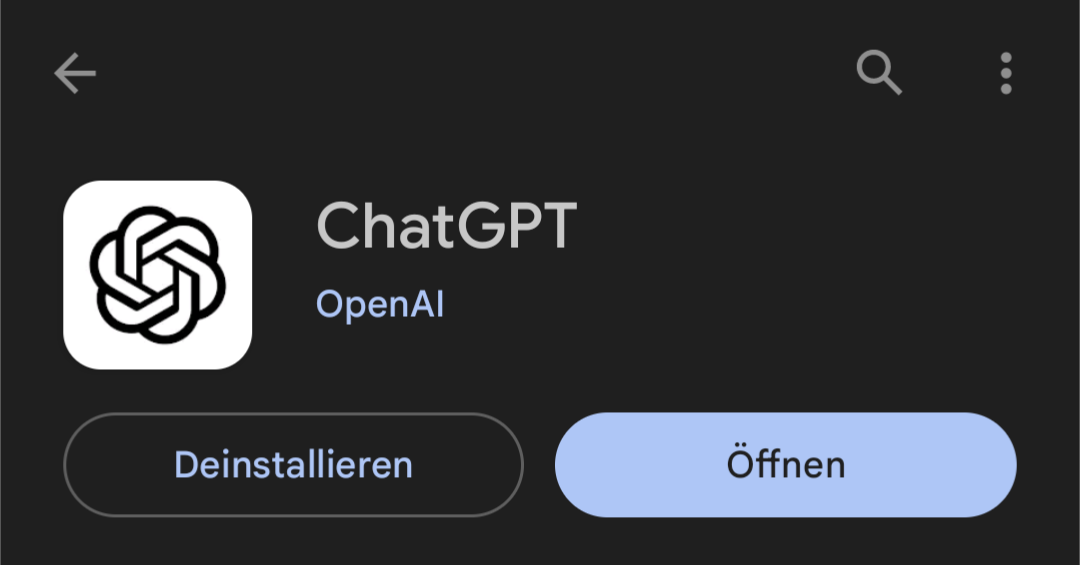Go back using the arrow icon
Screen dimensions: 1080x565
(x=75, y=73)
